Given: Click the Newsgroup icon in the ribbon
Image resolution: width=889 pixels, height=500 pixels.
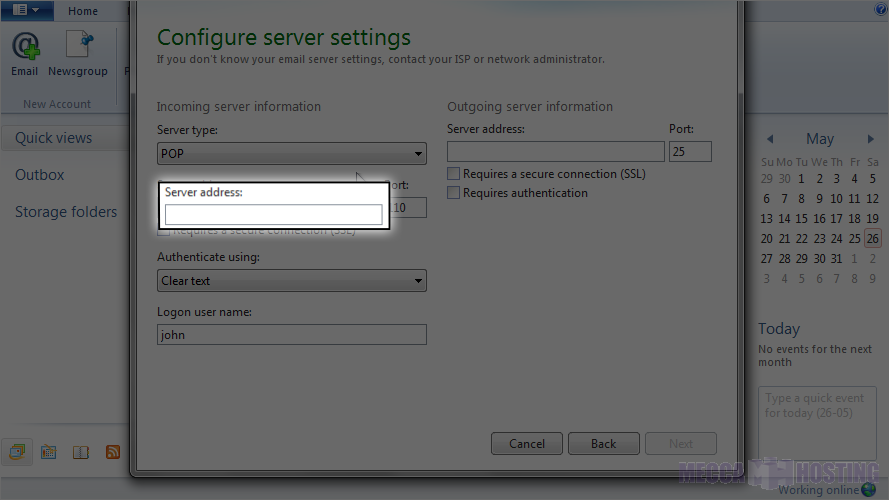Looking at the screenshot, I should pyautogui.click(x=78, y=52).
